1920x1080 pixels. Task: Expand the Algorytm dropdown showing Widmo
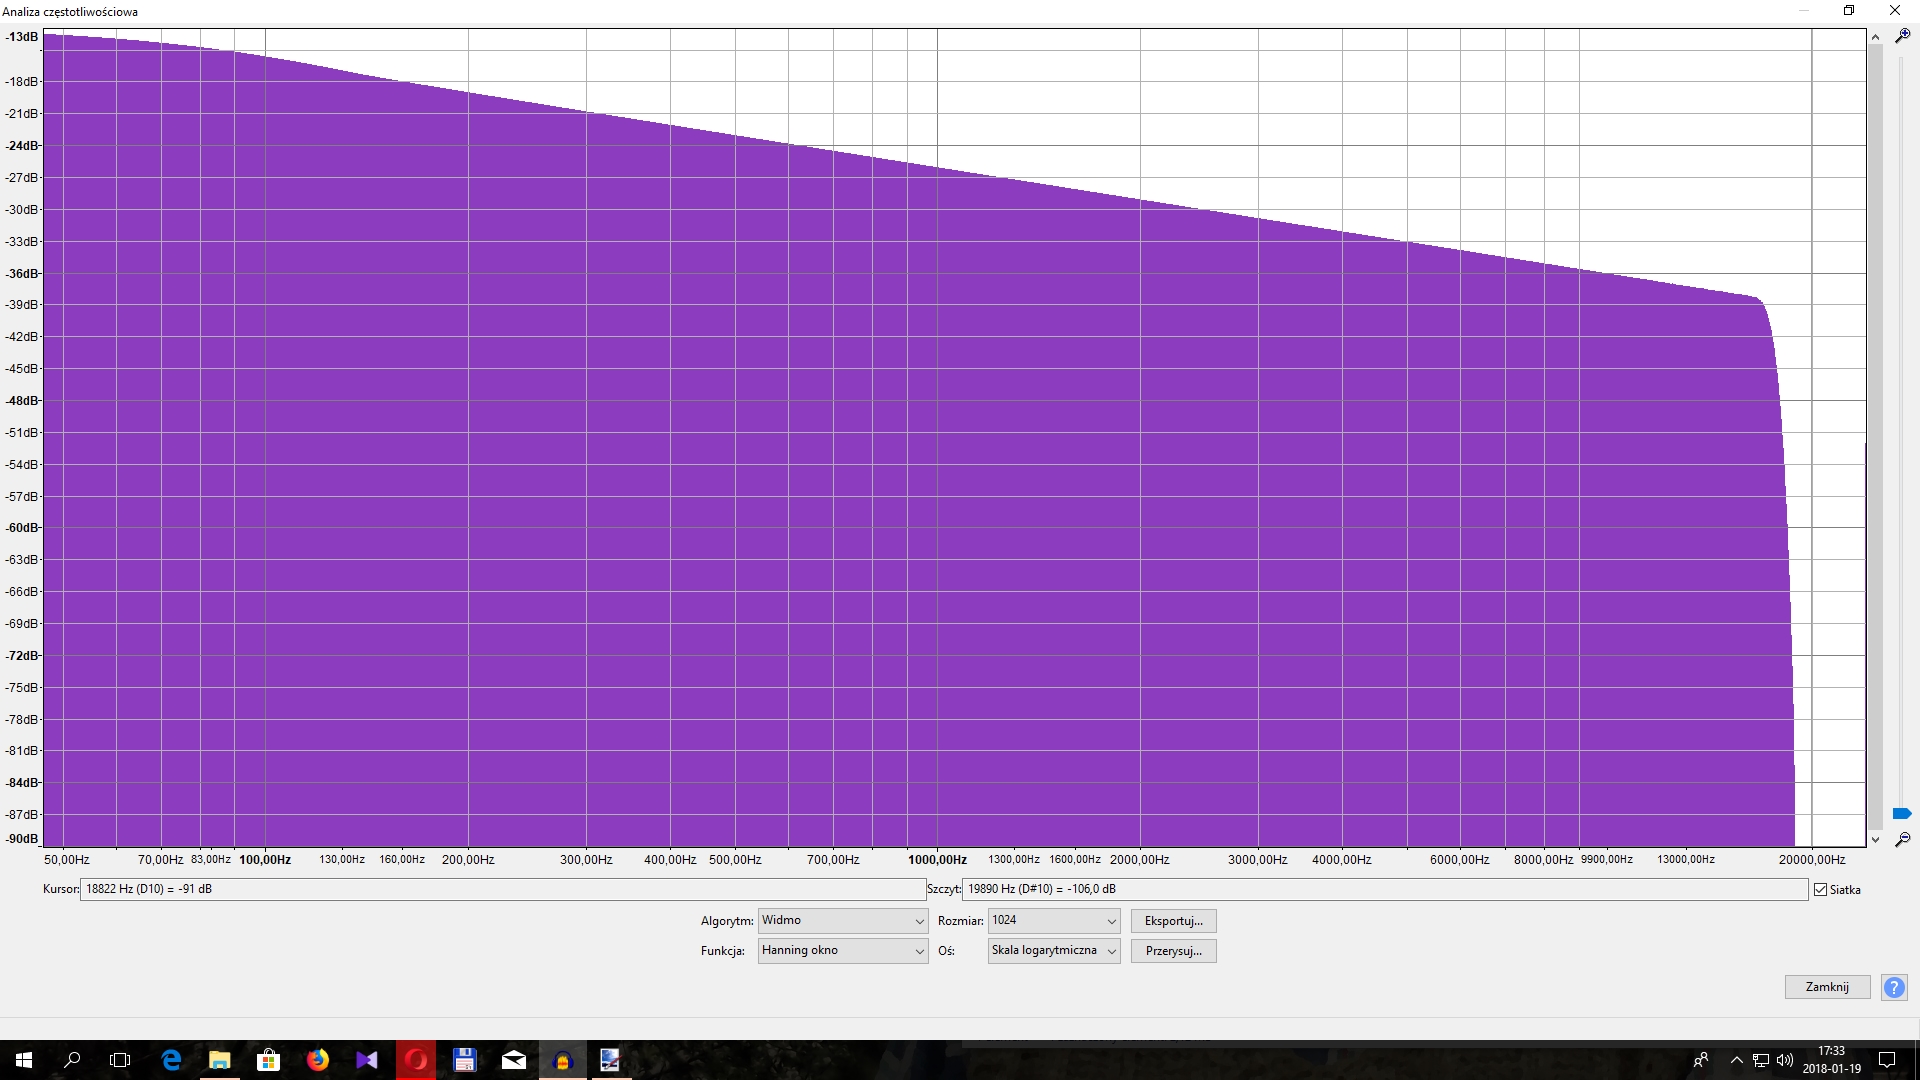pos(843,921)
